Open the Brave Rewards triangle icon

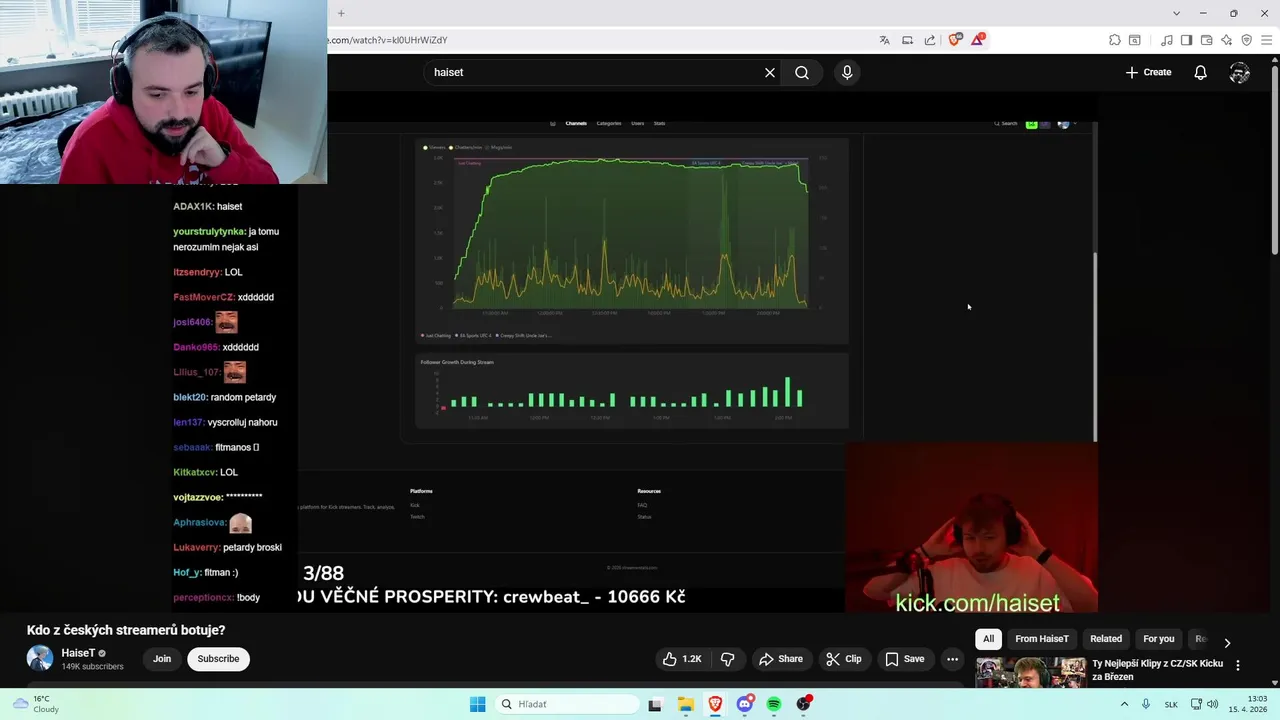coord(977,40)
